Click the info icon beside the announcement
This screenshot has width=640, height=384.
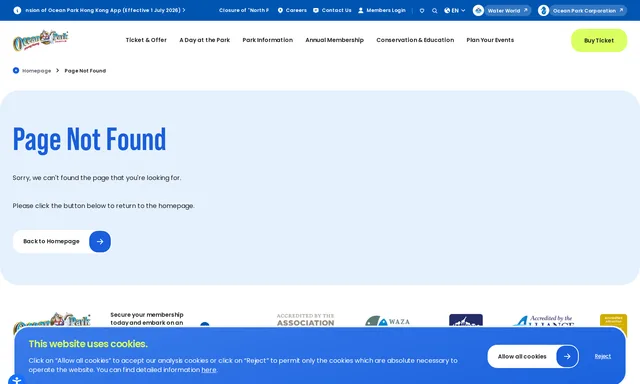pos(17,10)
